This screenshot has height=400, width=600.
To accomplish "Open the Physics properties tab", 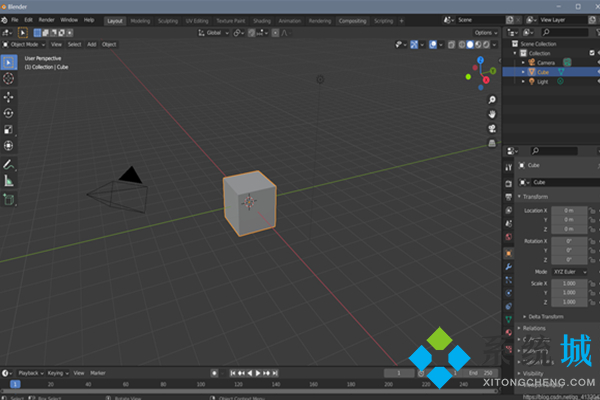I will [x=509, y=293].
